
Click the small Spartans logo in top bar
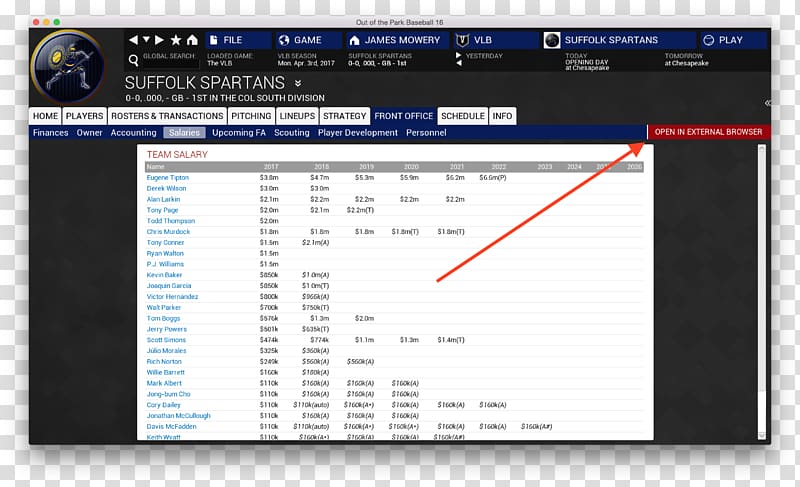552,40
